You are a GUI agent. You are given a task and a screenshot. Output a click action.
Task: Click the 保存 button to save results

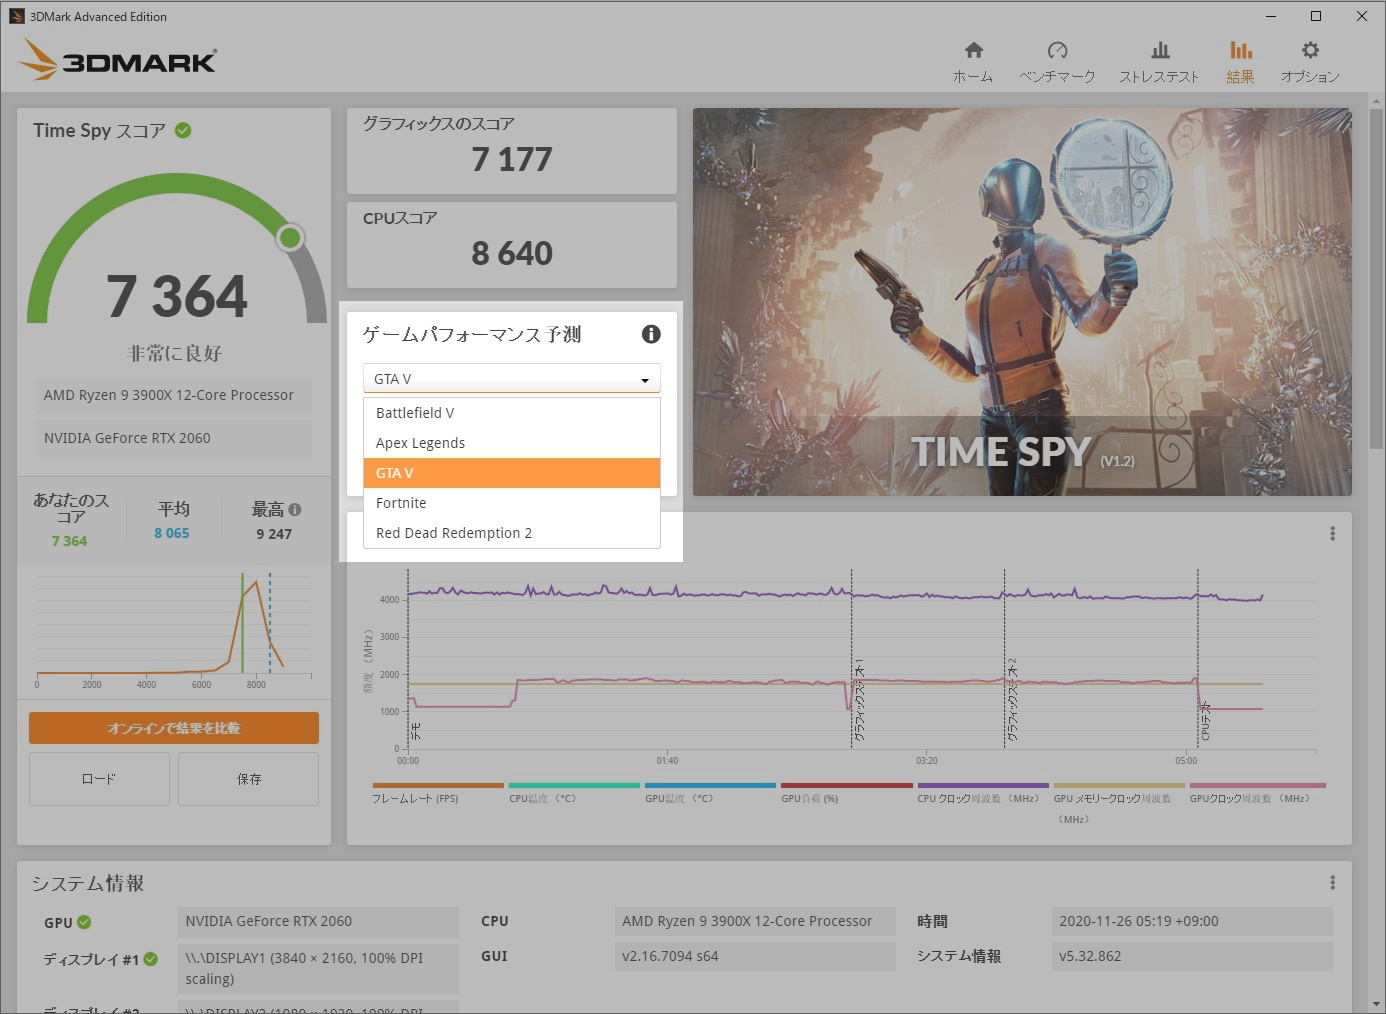point(248,778)
